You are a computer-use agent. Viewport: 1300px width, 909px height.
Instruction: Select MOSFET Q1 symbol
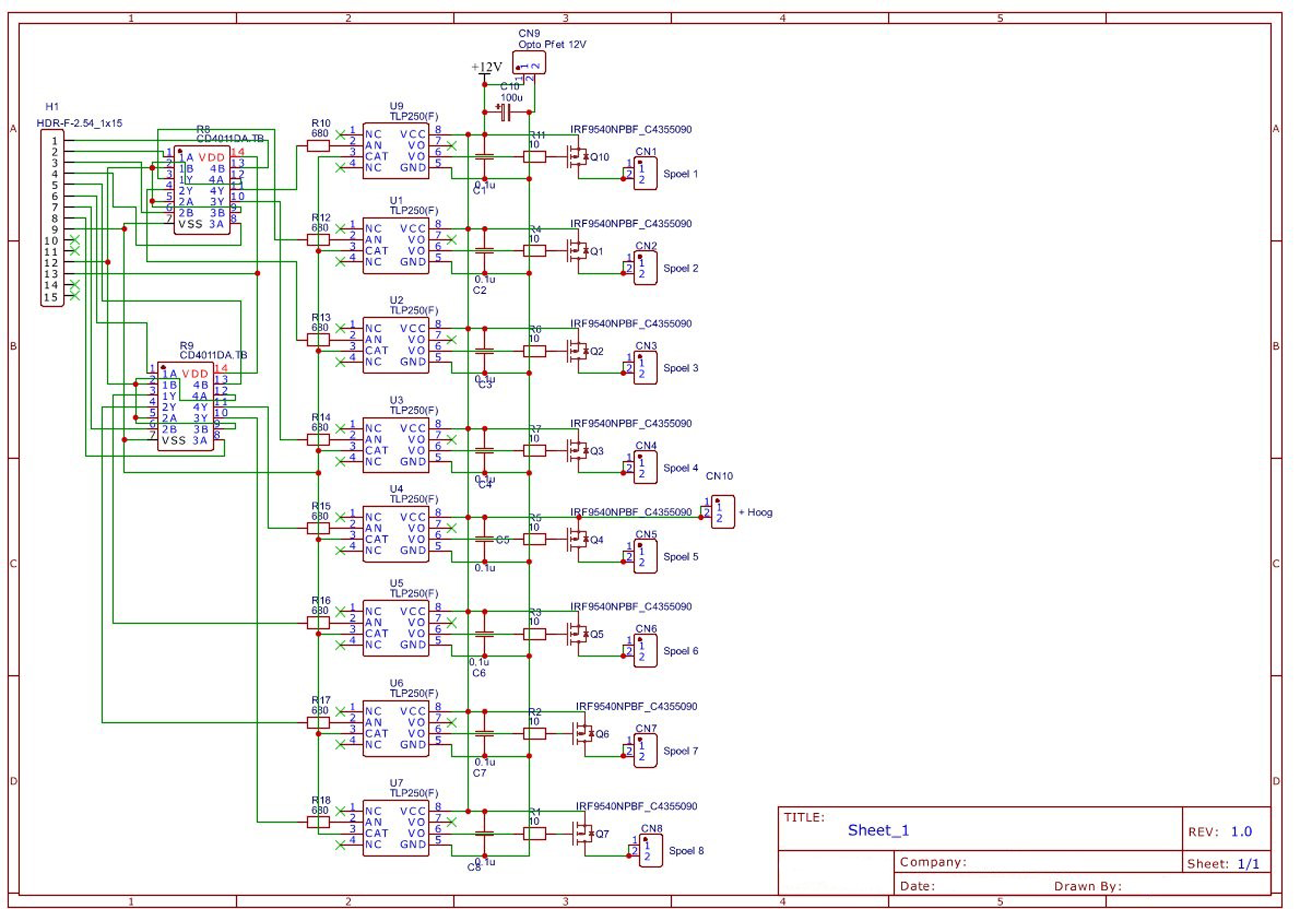click(x=578, y=252)
